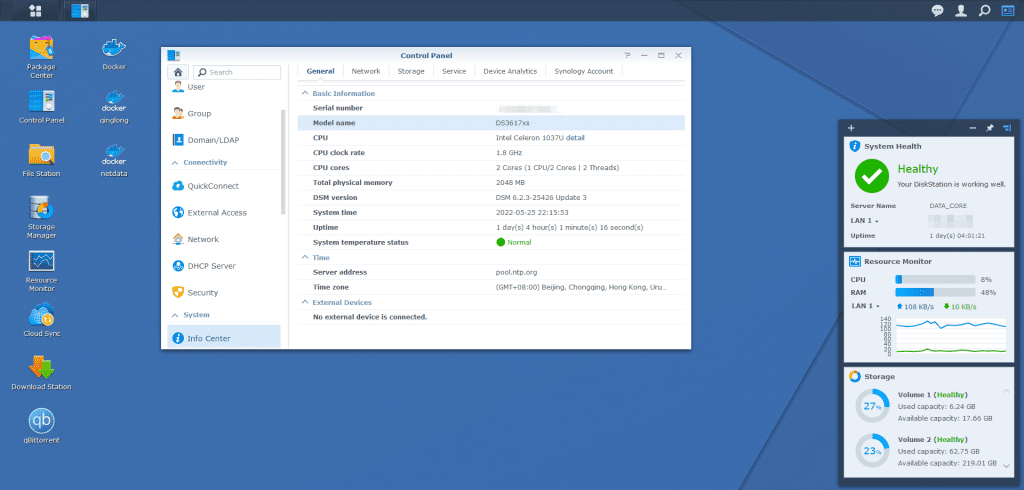
Task: Switch to the Network tab
Action: [366, 71]
